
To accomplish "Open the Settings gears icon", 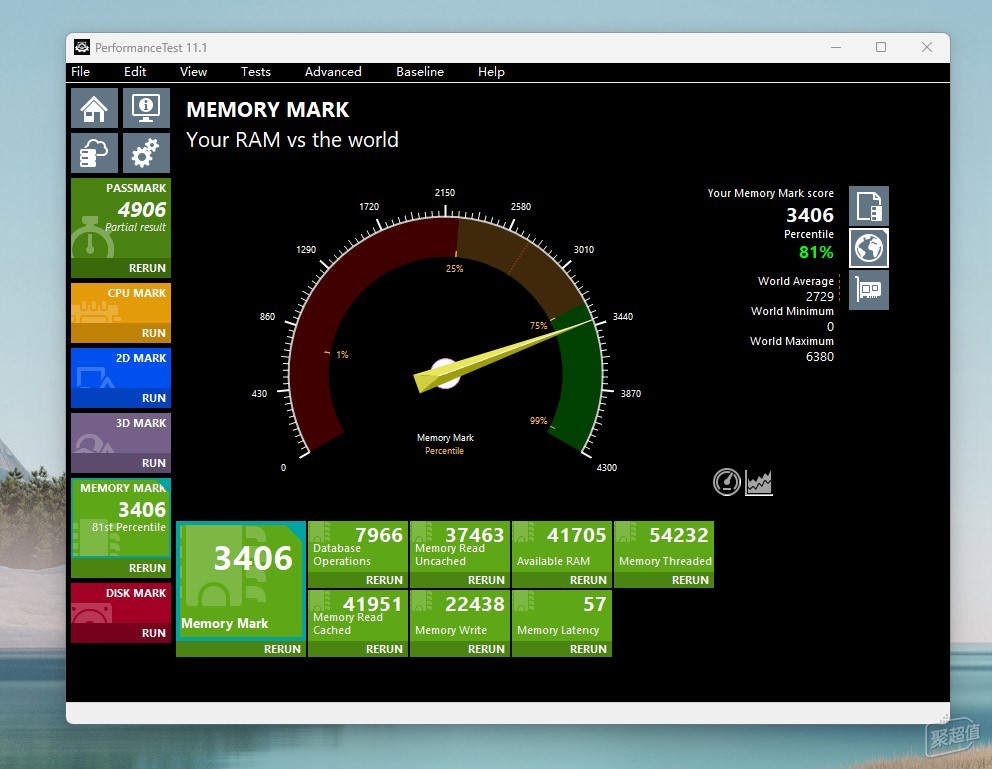I will tap(146, 152).
